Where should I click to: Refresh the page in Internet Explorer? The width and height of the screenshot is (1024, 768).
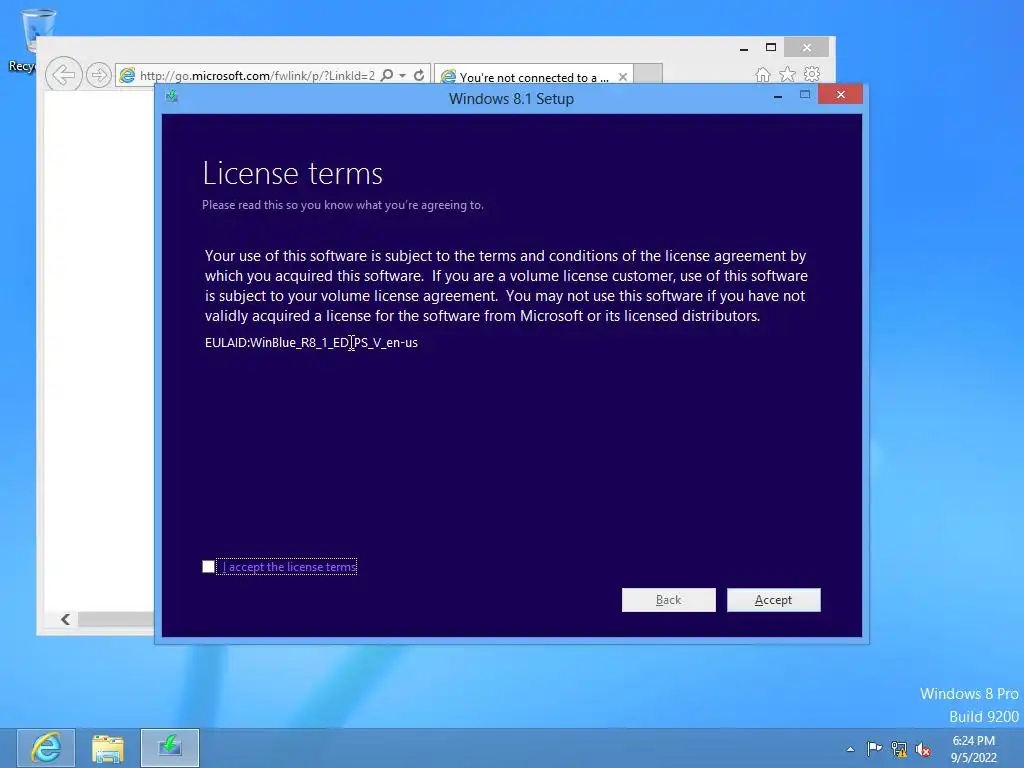pos(419,75)
